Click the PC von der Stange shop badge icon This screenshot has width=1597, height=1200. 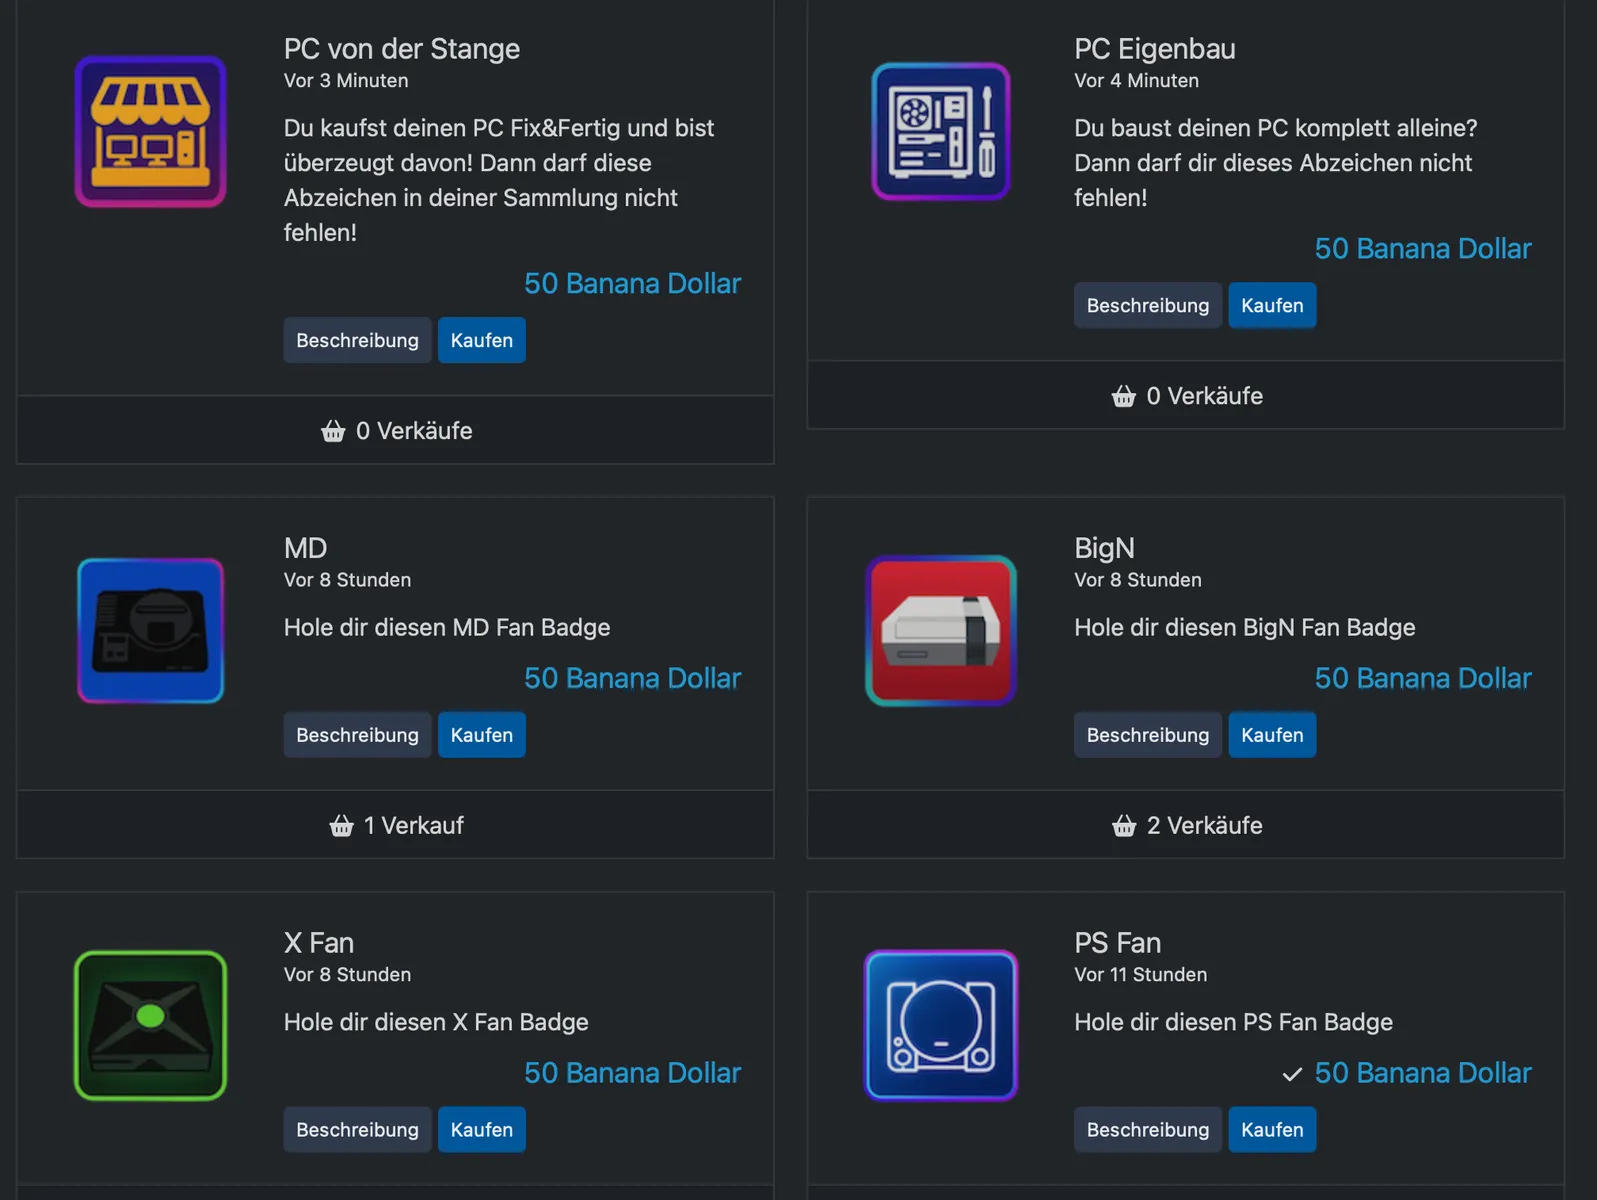tap(150, 132)
